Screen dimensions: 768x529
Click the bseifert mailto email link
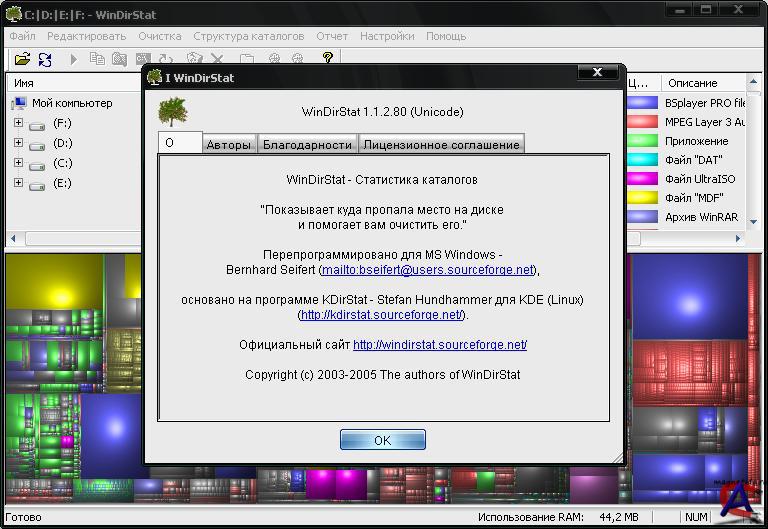click(x=428, y=270)
